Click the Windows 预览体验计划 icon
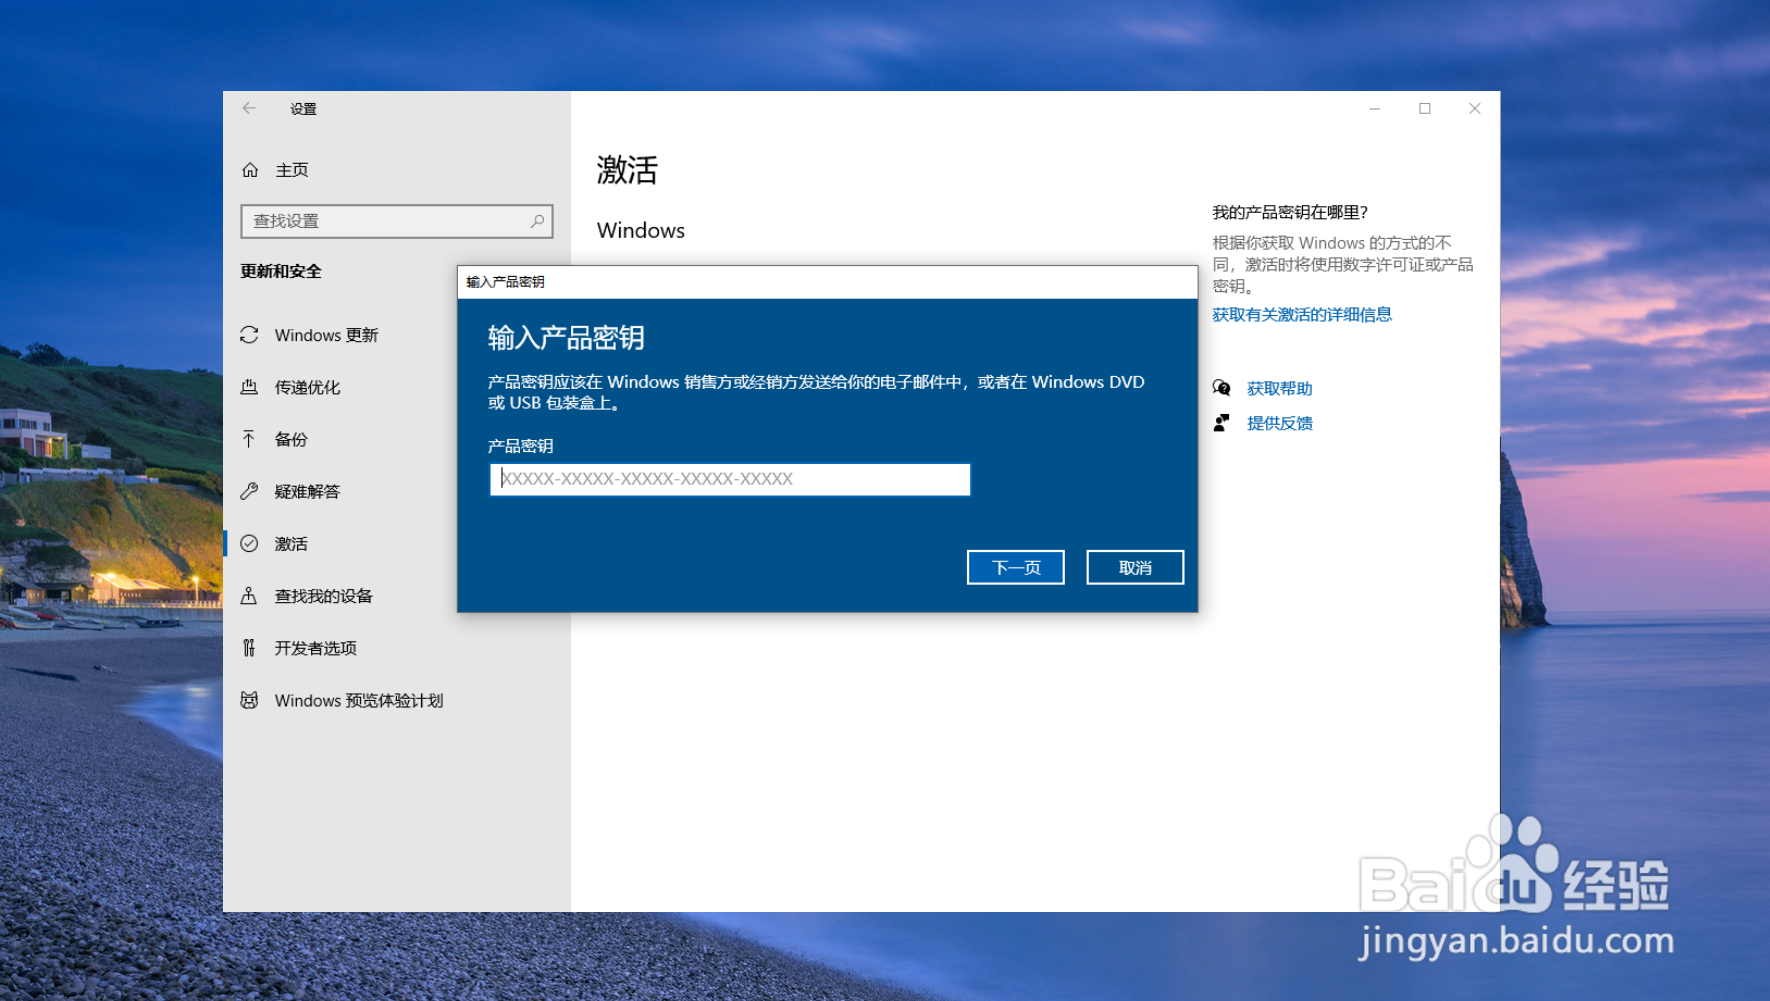Screen dimensions: 1770x1001 click(250, 700)
